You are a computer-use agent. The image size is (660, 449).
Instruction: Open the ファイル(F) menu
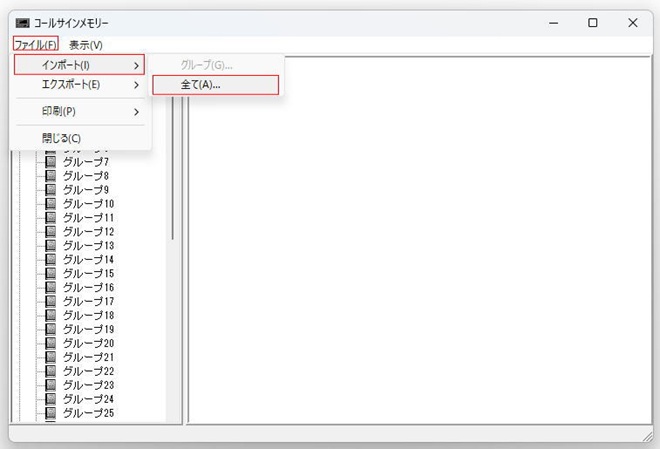(x=36, y=45)
